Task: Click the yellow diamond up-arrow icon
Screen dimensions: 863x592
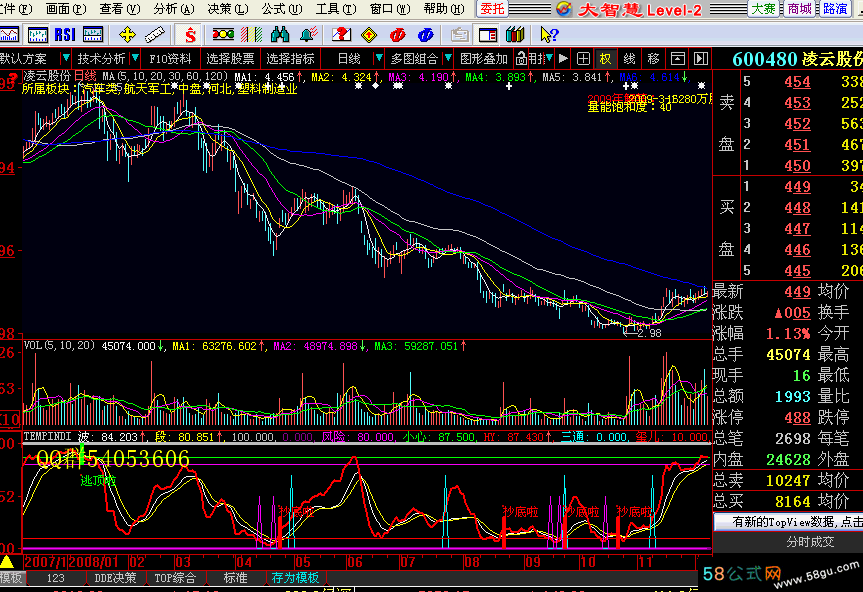Action: [x=369, y=35]
